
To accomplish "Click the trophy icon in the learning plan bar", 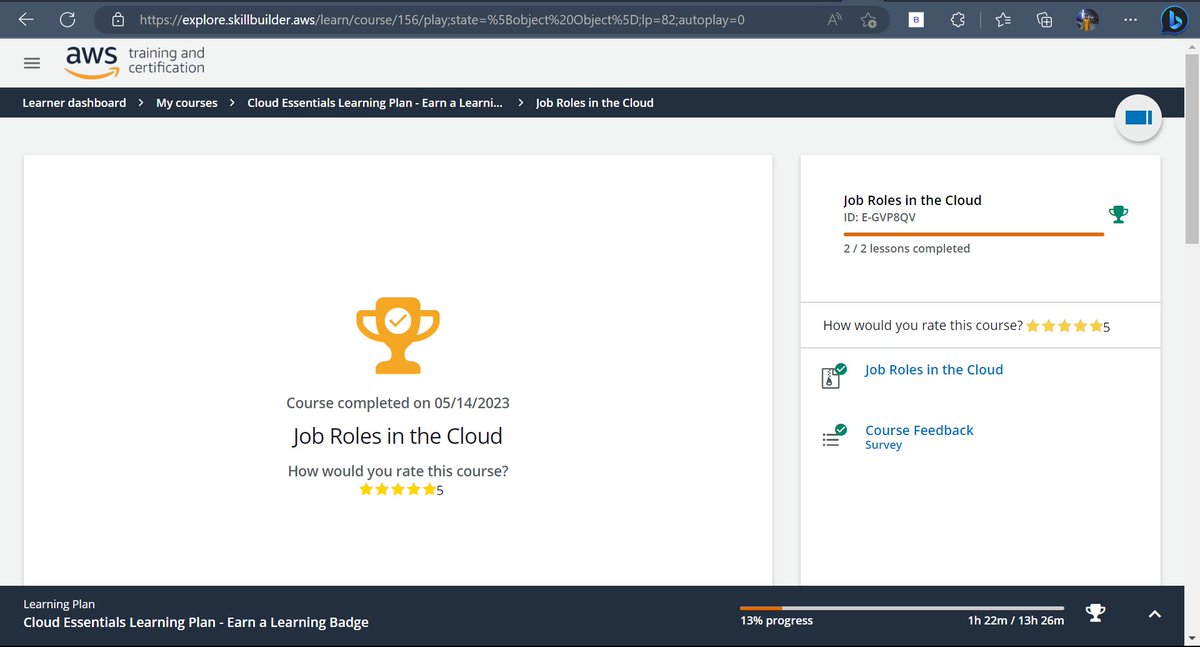I will 1095,613.
